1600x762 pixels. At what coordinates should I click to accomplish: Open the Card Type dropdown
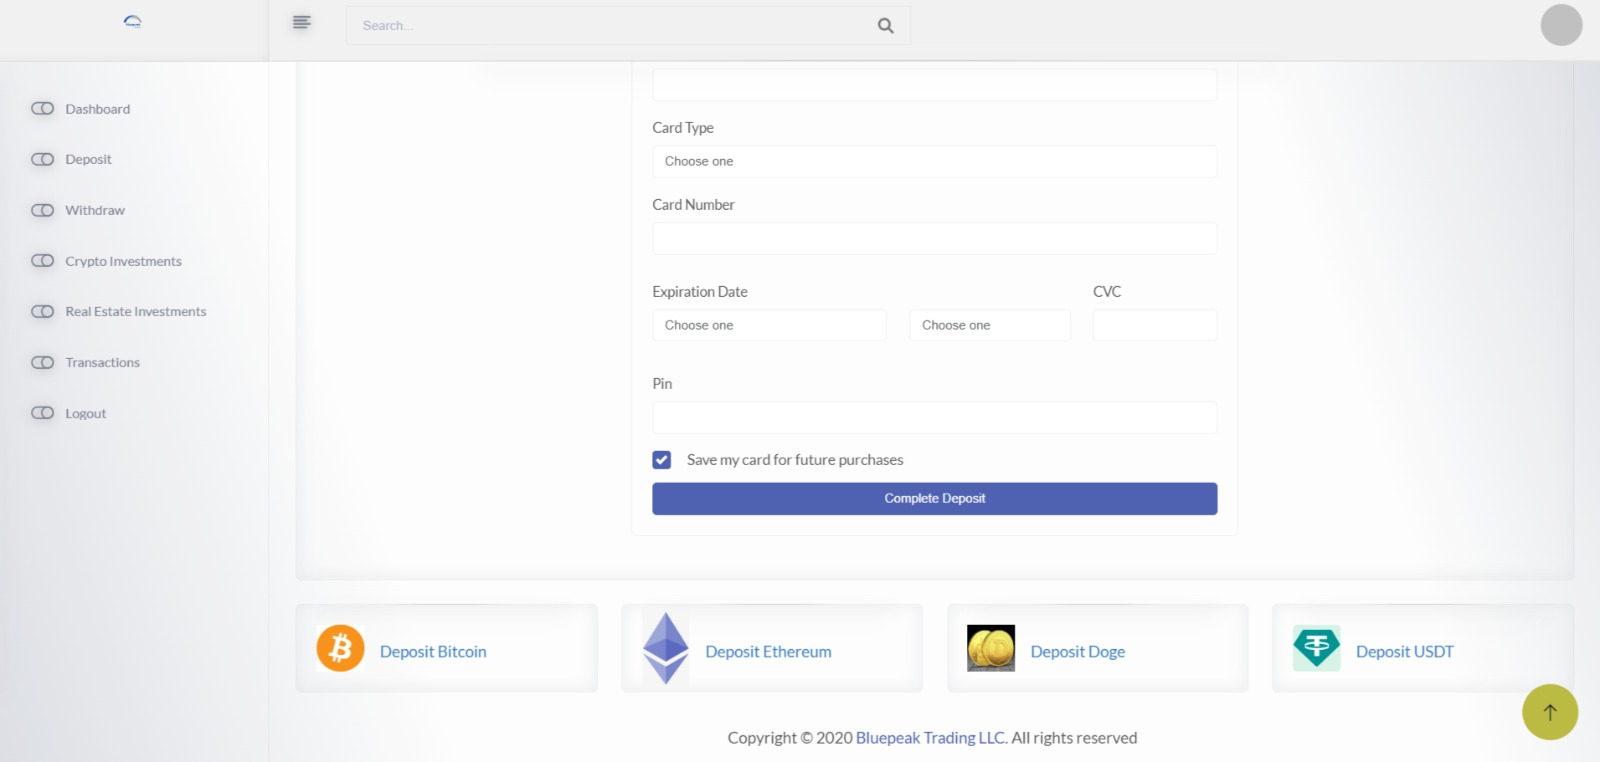tap(934, 162)
